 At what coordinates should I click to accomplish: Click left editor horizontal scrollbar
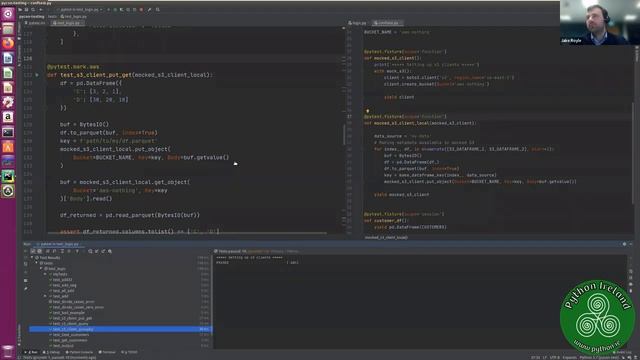tap(187, 233)
